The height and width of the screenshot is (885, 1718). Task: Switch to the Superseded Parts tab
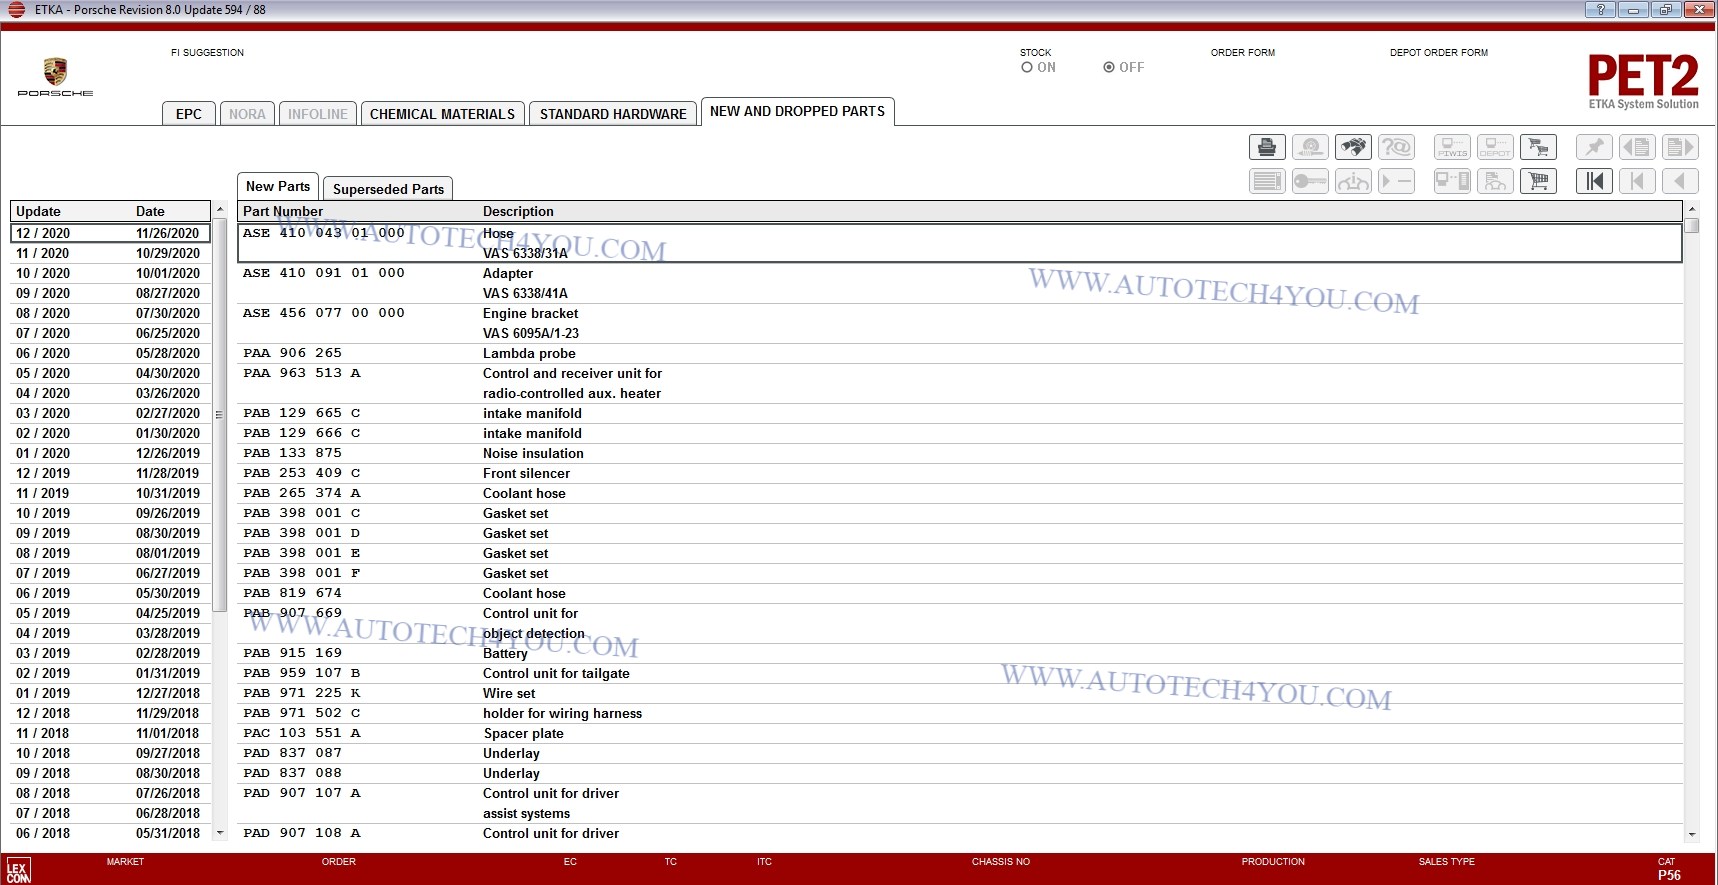[388, 189]
